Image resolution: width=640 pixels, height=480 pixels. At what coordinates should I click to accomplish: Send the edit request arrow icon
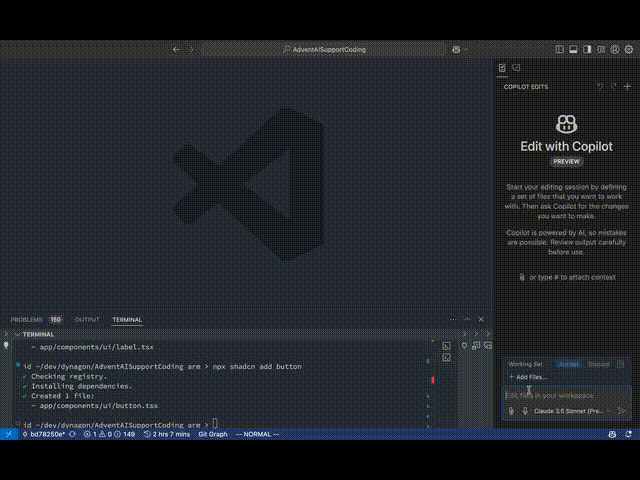[x=622, y=411]
